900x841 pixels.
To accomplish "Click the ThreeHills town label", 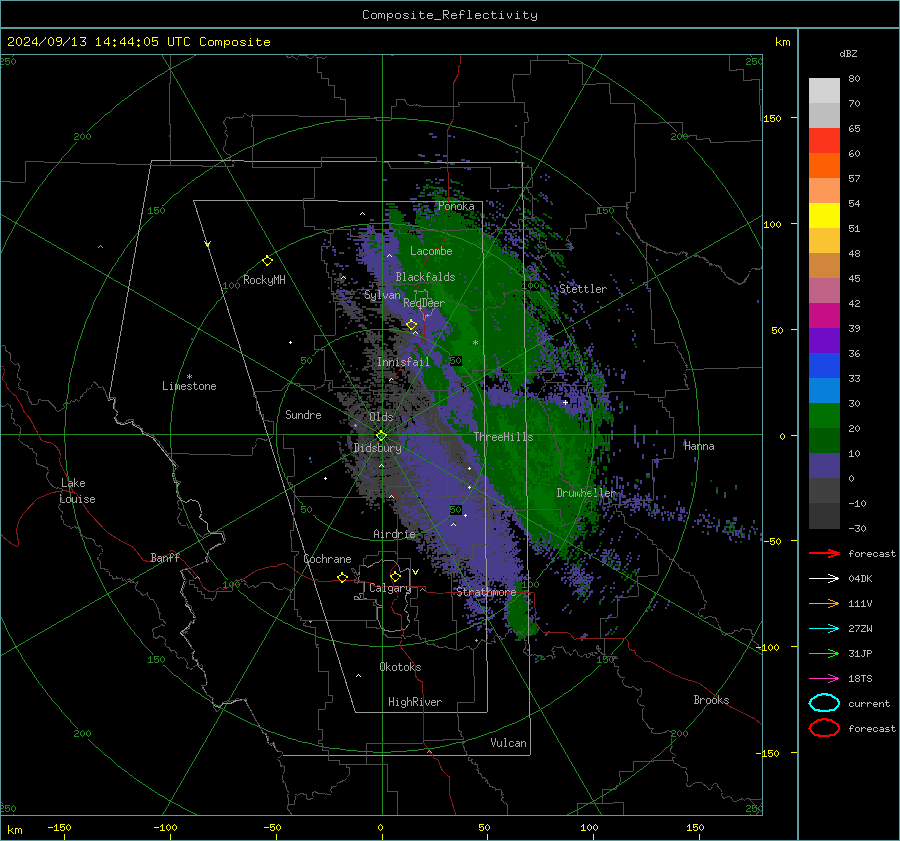I will click(503, 437).
